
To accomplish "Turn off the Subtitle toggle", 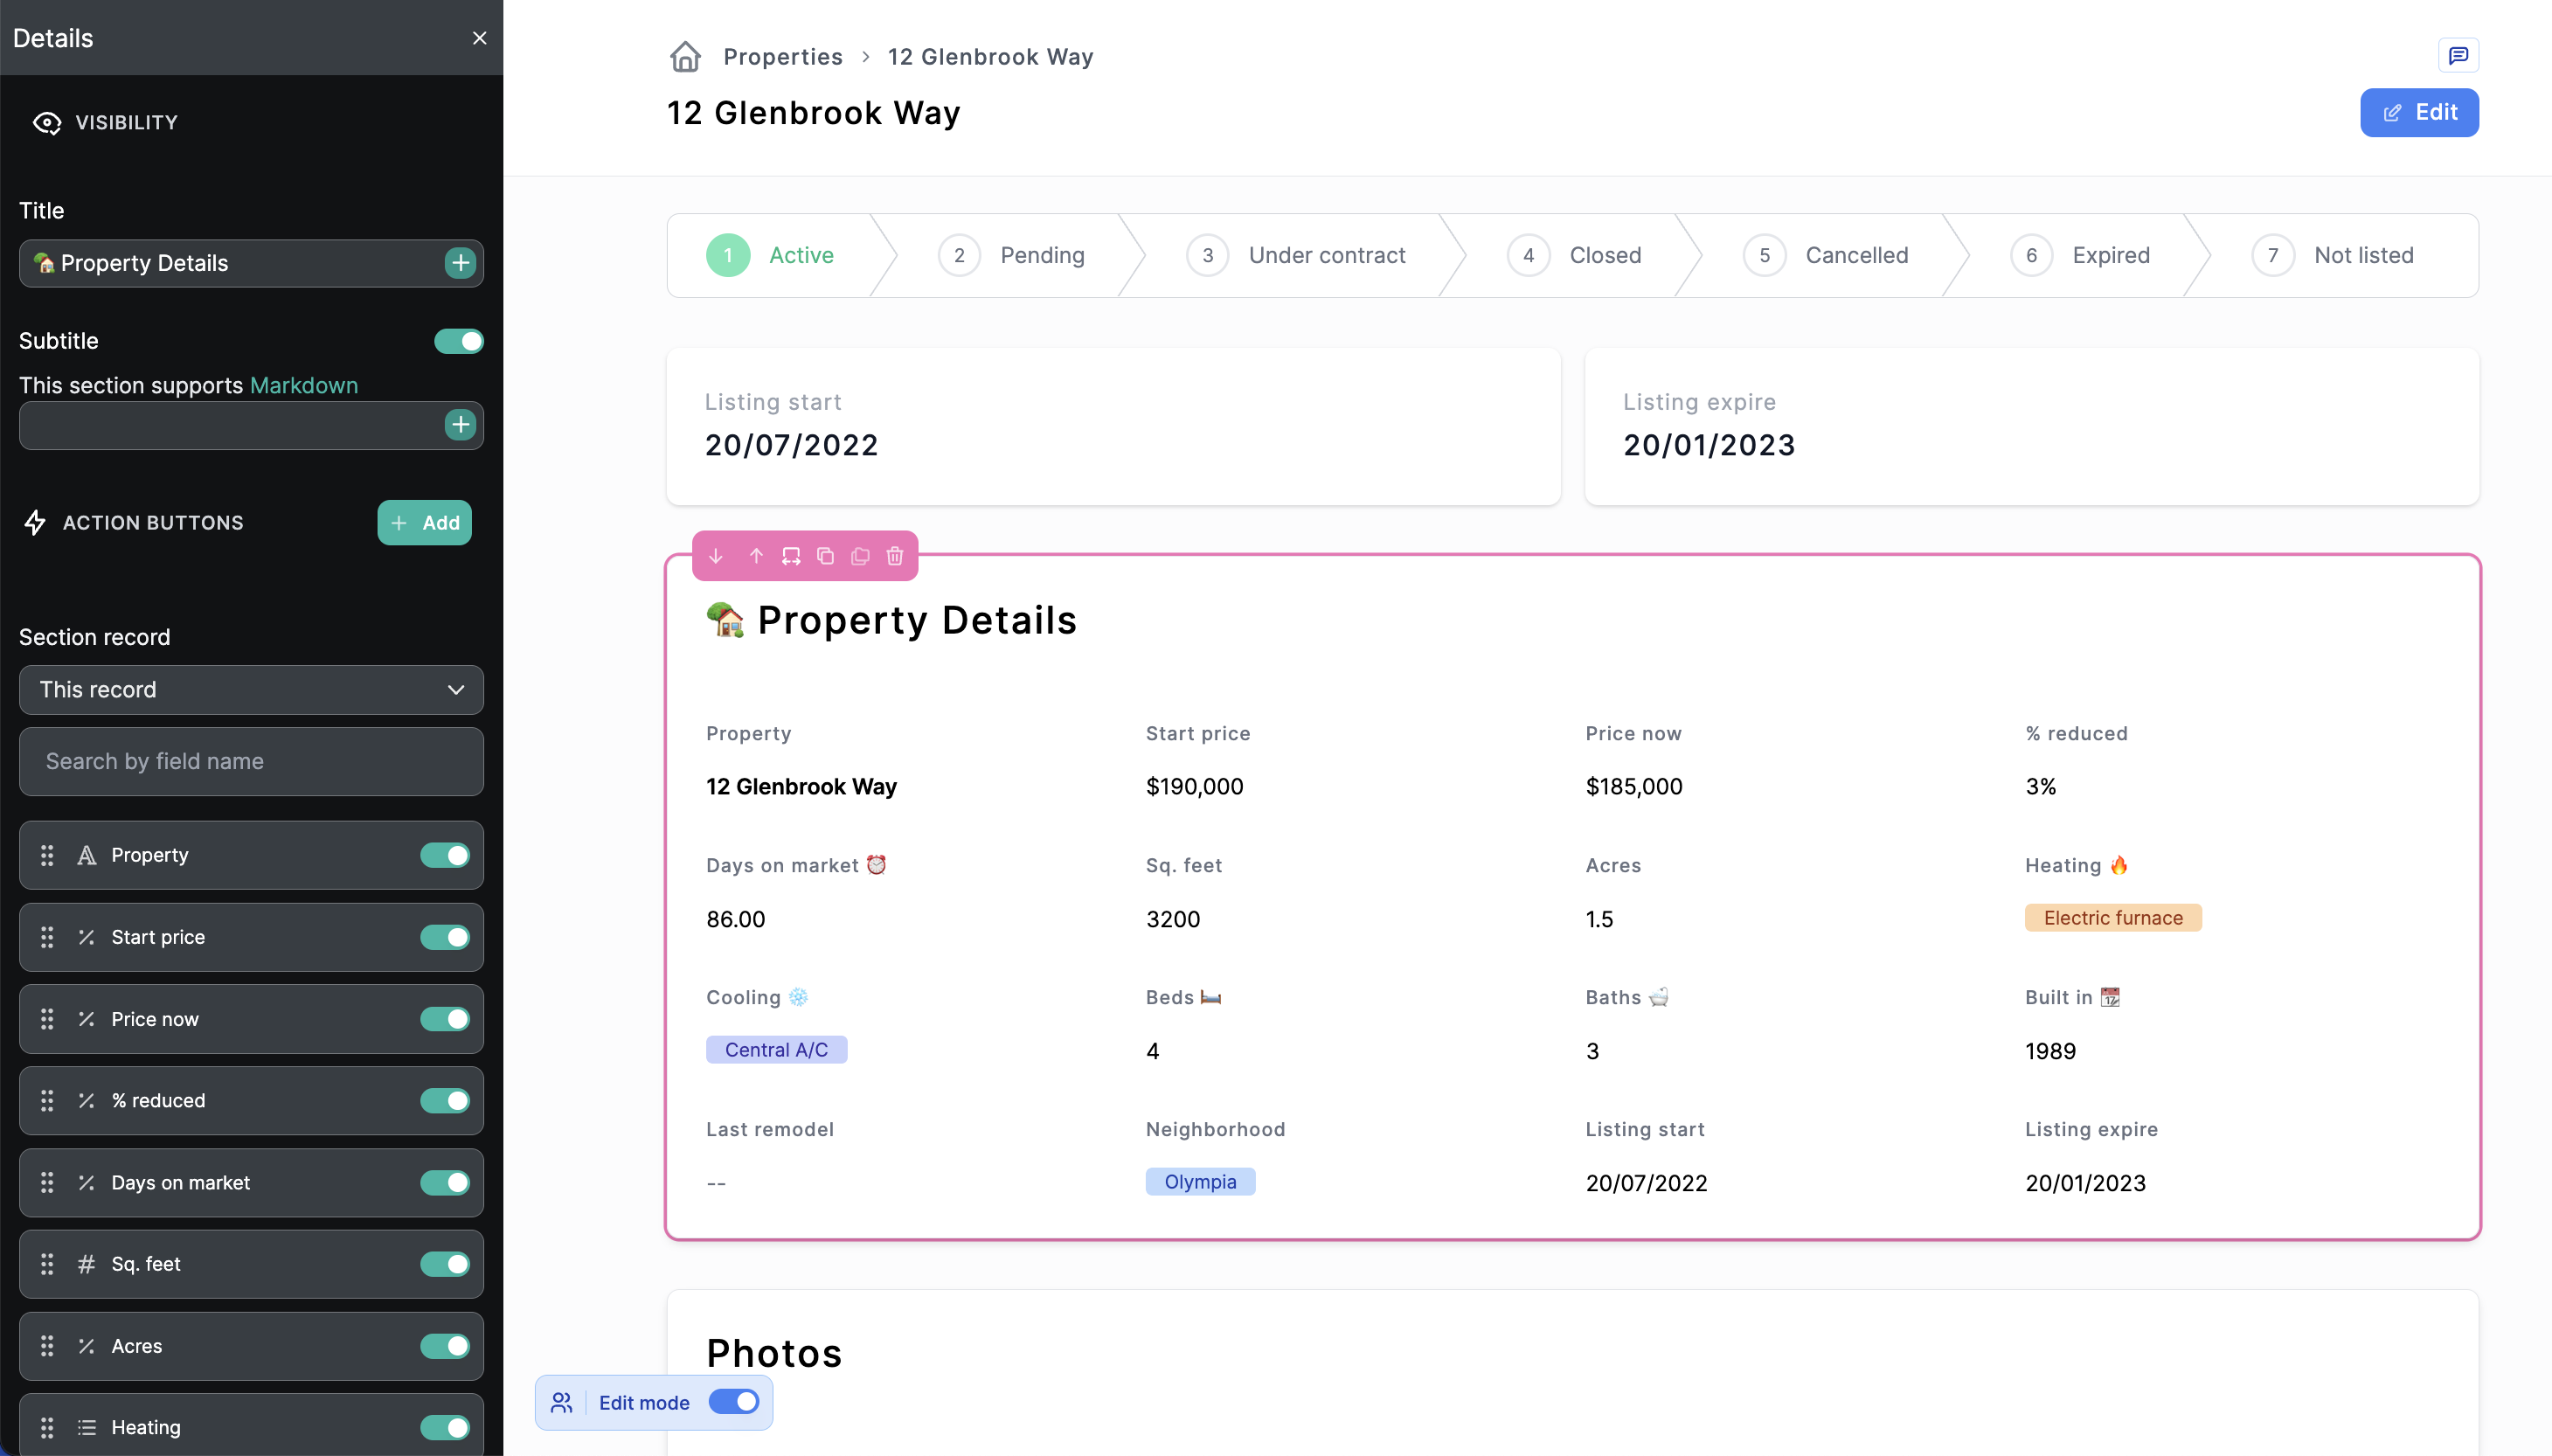I will (459, 341).
